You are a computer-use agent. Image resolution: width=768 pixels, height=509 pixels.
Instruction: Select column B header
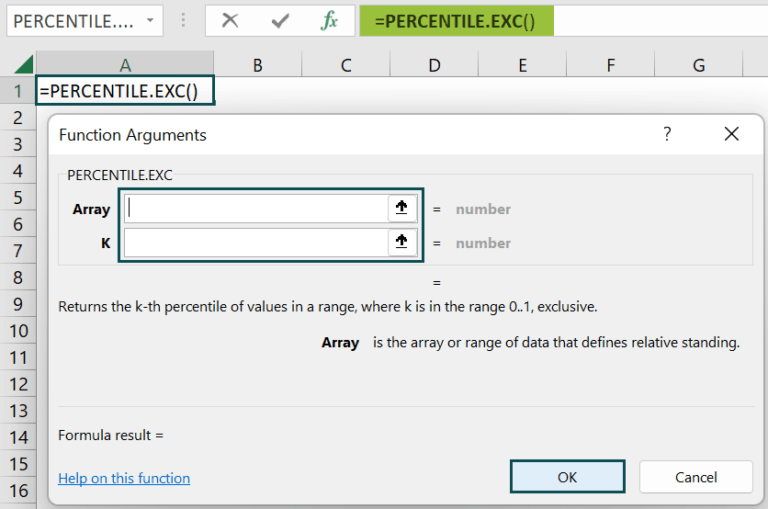click(x=258, y=64)
